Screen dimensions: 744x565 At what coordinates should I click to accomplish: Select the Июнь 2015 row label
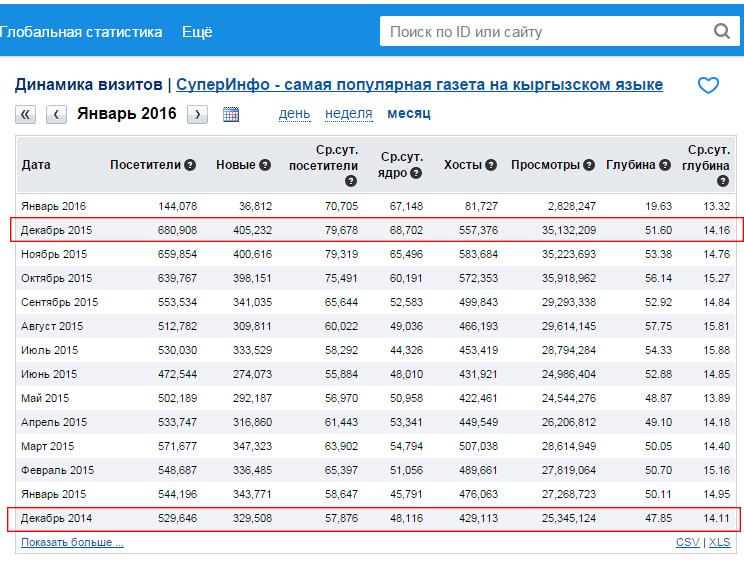49,374
